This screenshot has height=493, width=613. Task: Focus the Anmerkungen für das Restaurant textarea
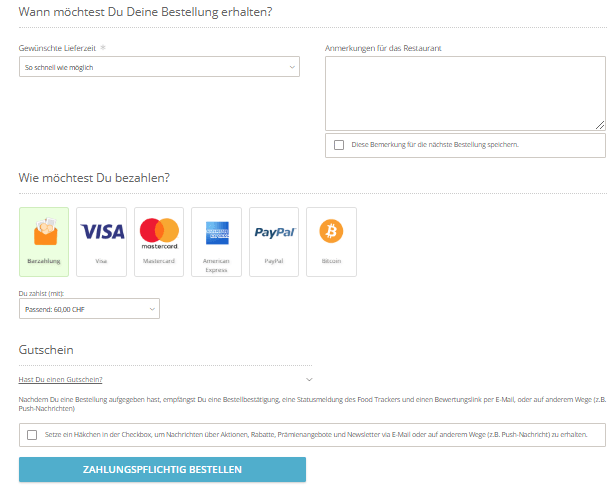[x=465, y=92]
